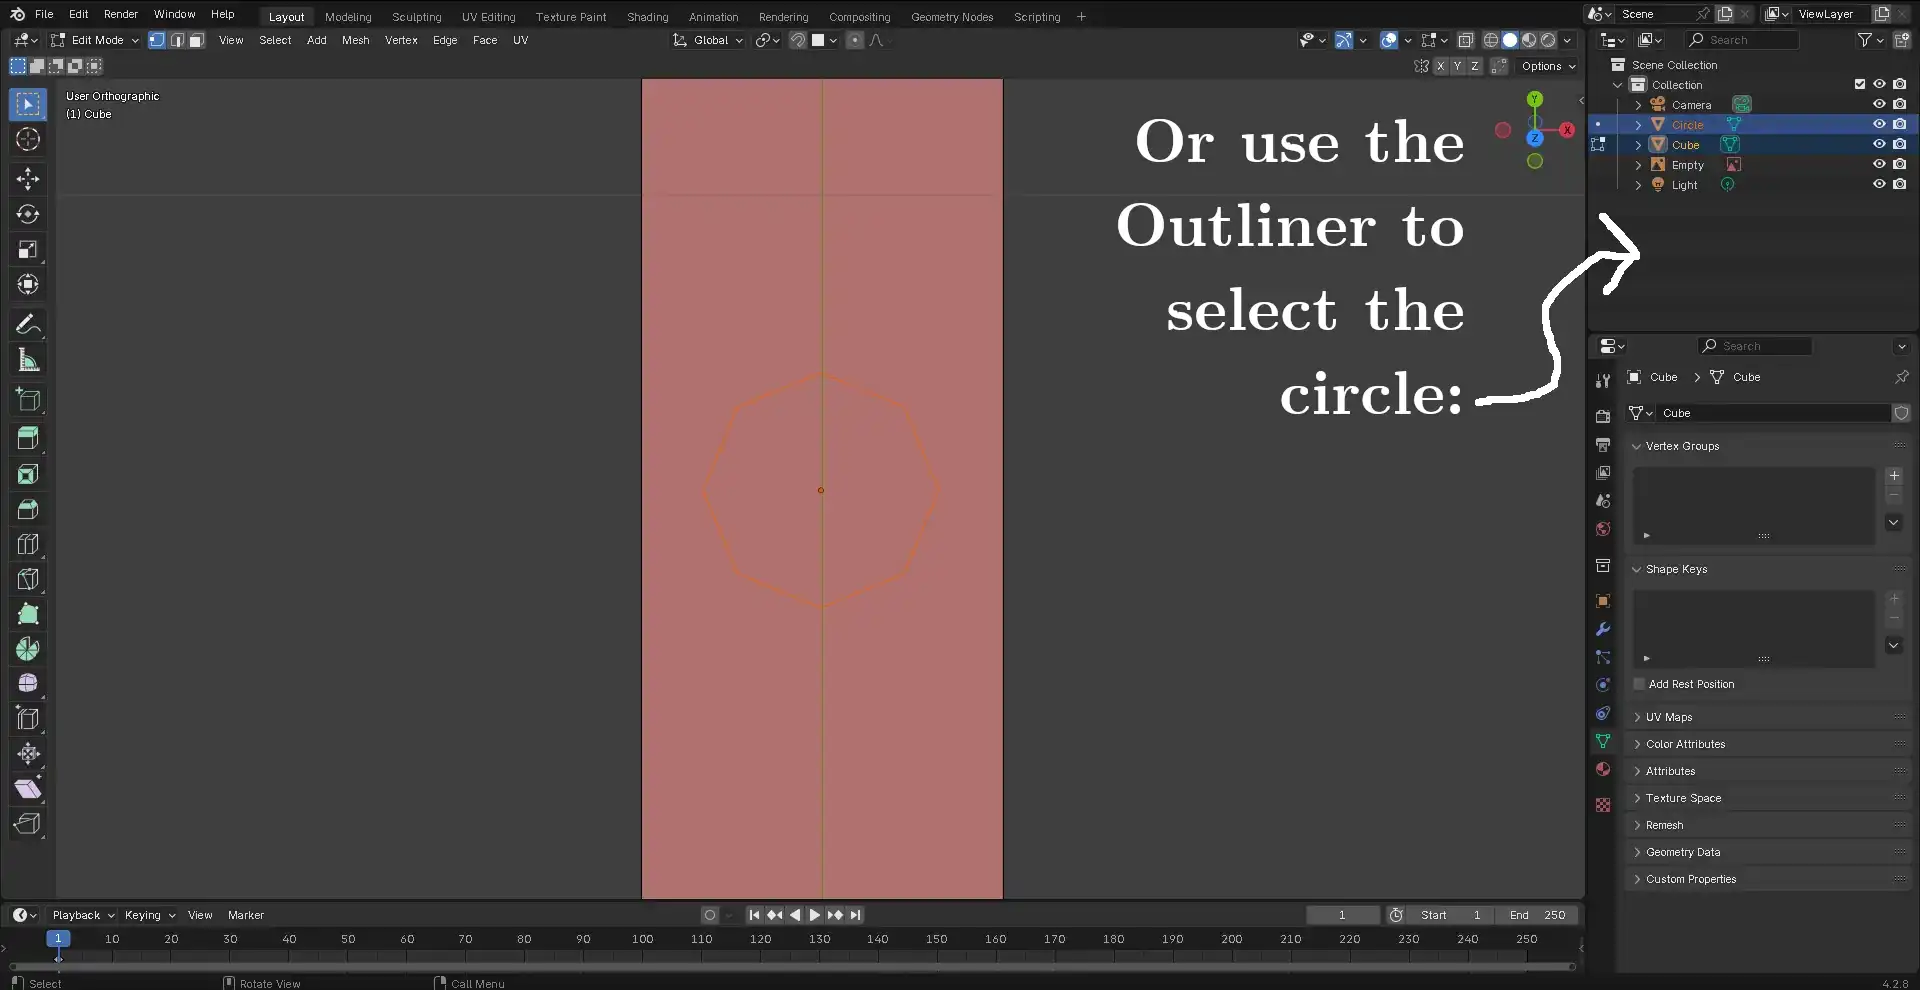1920x990 pixels.
Task: Jump to the end frame
Action: point(856,915)
